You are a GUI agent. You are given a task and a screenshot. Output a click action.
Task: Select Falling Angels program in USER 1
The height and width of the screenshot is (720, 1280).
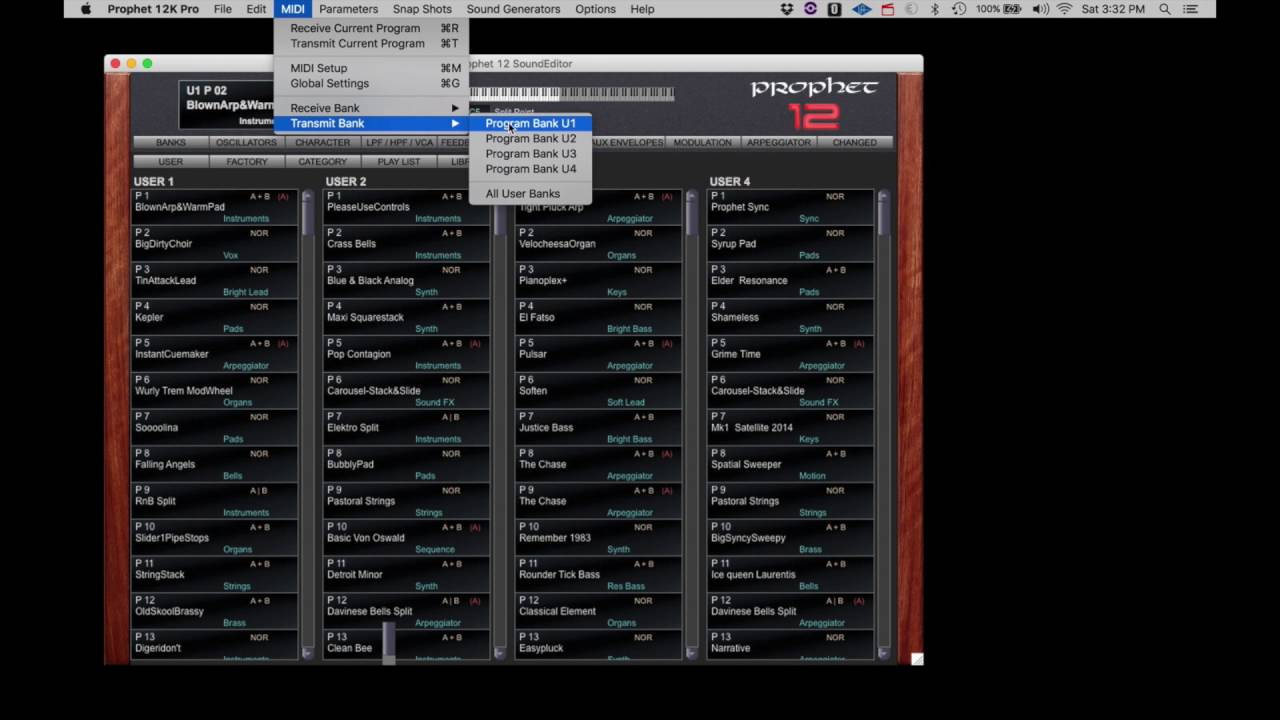coord(215,464)
